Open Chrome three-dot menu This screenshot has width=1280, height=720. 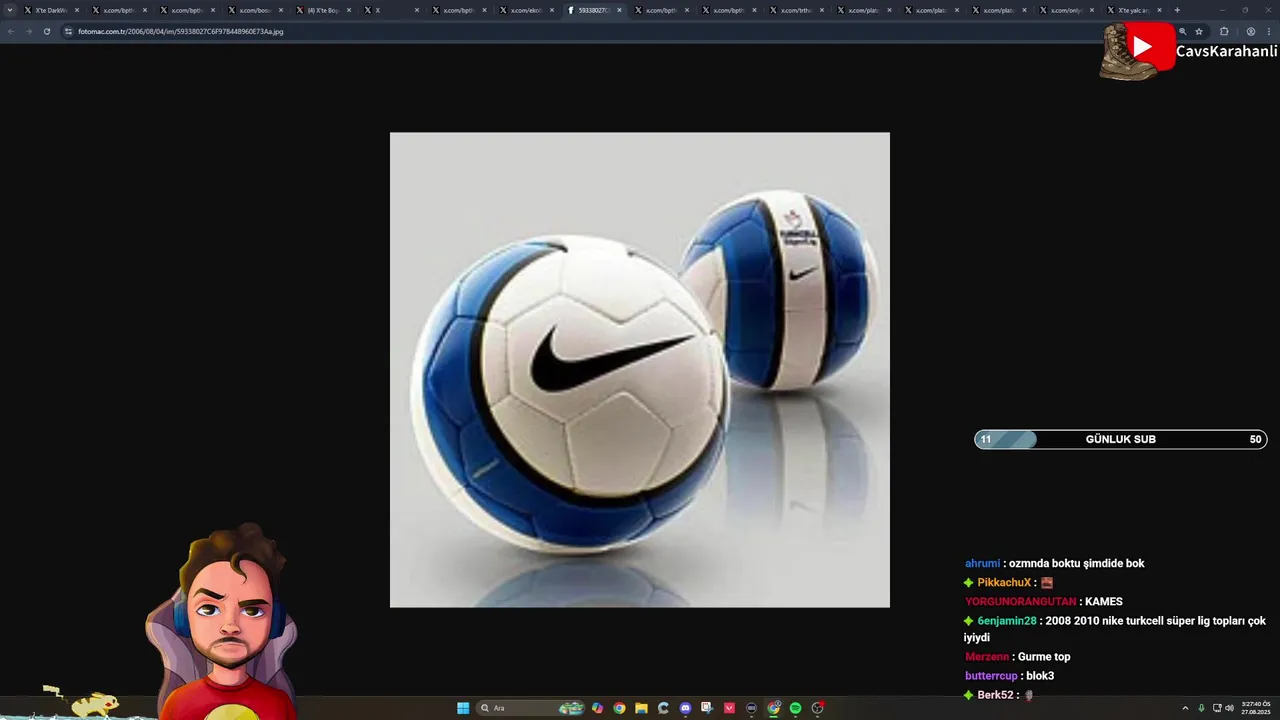[x=1268, y=31]
